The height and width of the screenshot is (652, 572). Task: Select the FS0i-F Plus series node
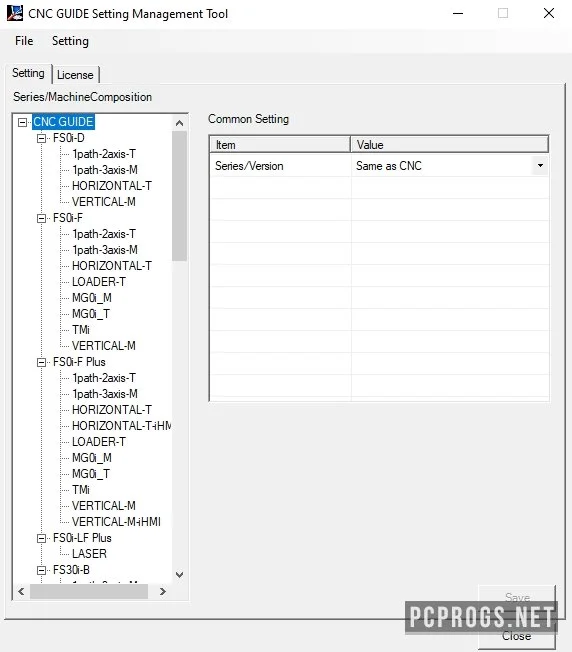point(79,362)
